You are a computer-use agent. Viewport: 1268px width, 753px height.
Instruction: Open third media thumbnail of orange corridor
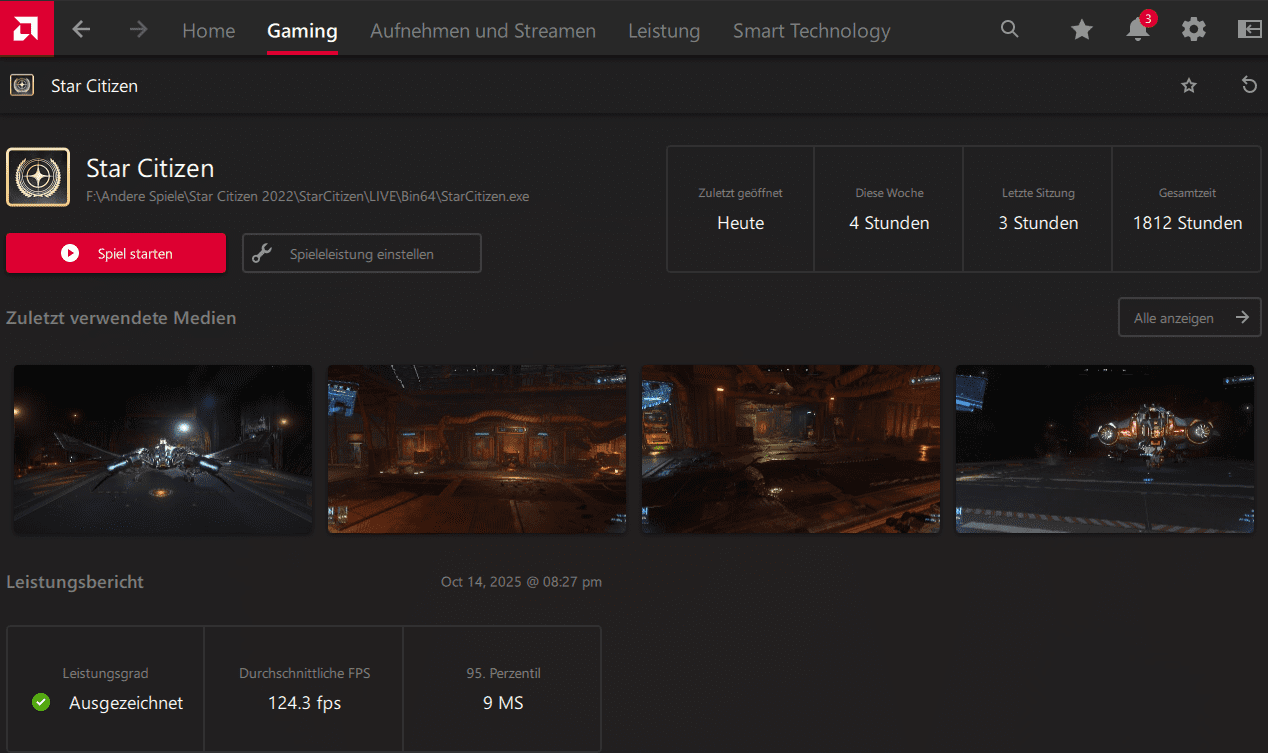[x=791, y=449]
